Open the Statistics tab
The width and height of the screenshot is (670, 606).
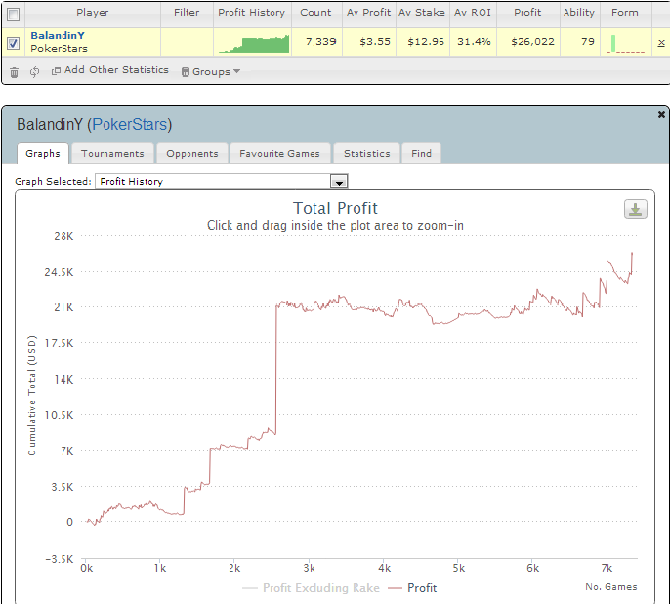tap(367, 153)
